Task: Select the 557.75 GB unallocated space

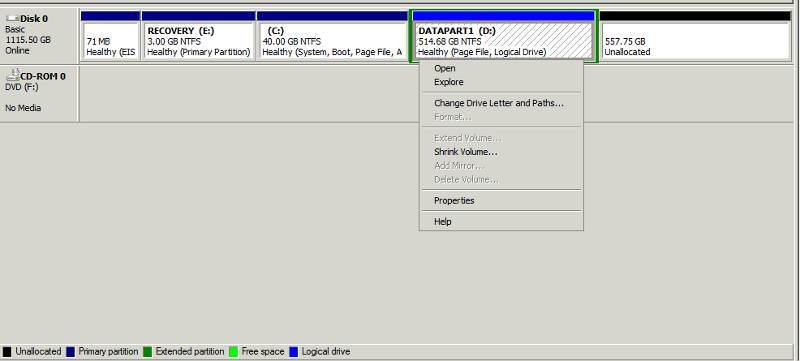Action: click(x=695, y=41)
